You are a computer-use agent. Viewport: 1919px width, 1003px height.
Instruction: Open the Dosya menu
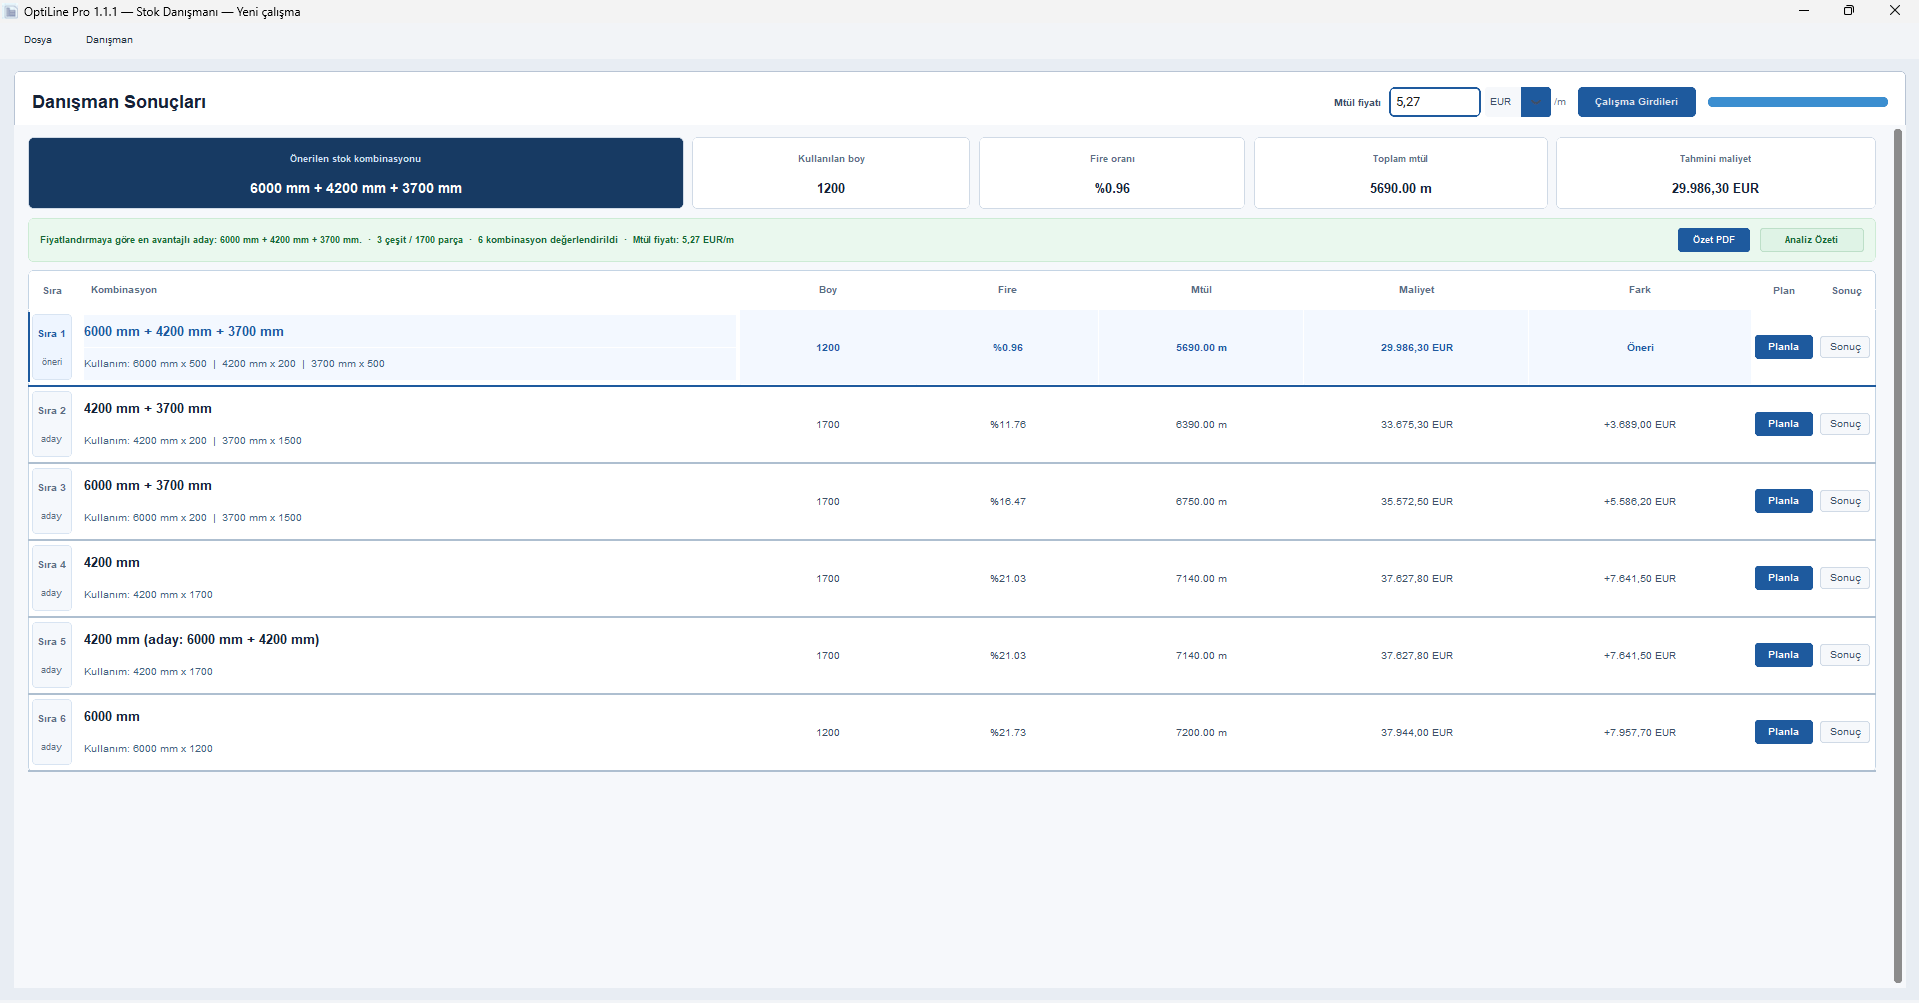pos(38,40)
